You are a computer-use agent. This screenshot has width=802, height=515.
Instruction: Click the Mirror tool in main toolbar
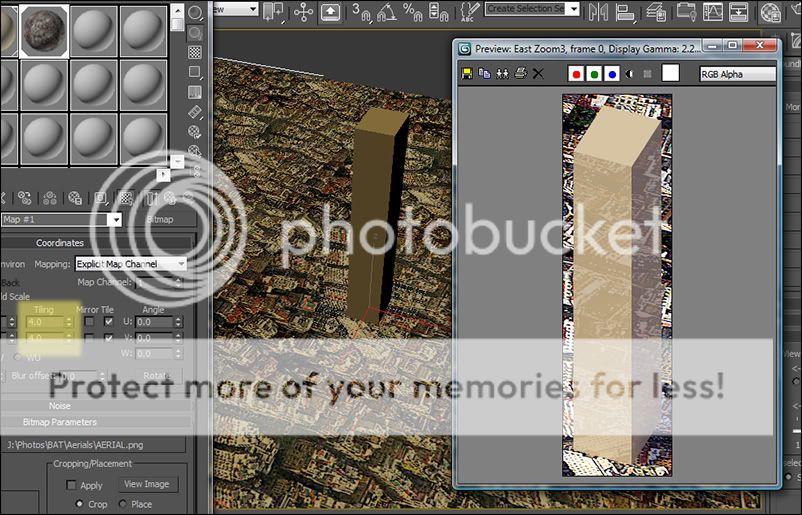599,11
